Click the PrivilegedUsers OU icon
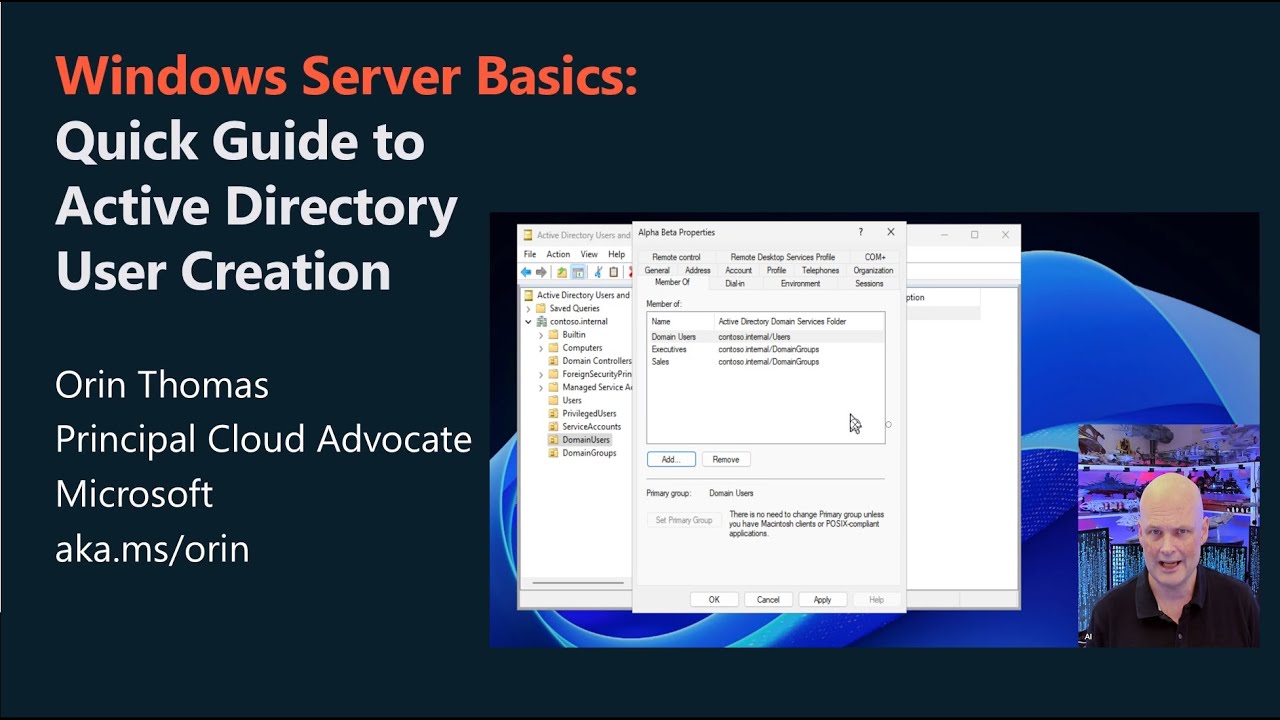 tap(554, 413)
